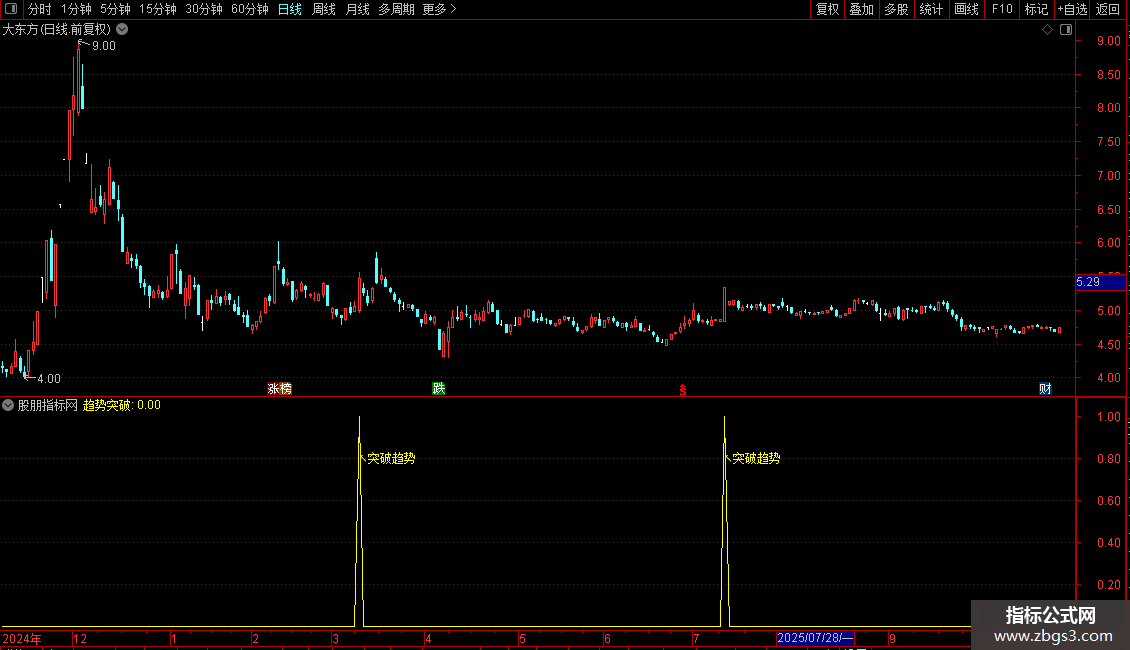Viewport: 1130px width, 650px height.
Task: Click the 趋势突破: 0.00 value label
Action: [122, 405]
